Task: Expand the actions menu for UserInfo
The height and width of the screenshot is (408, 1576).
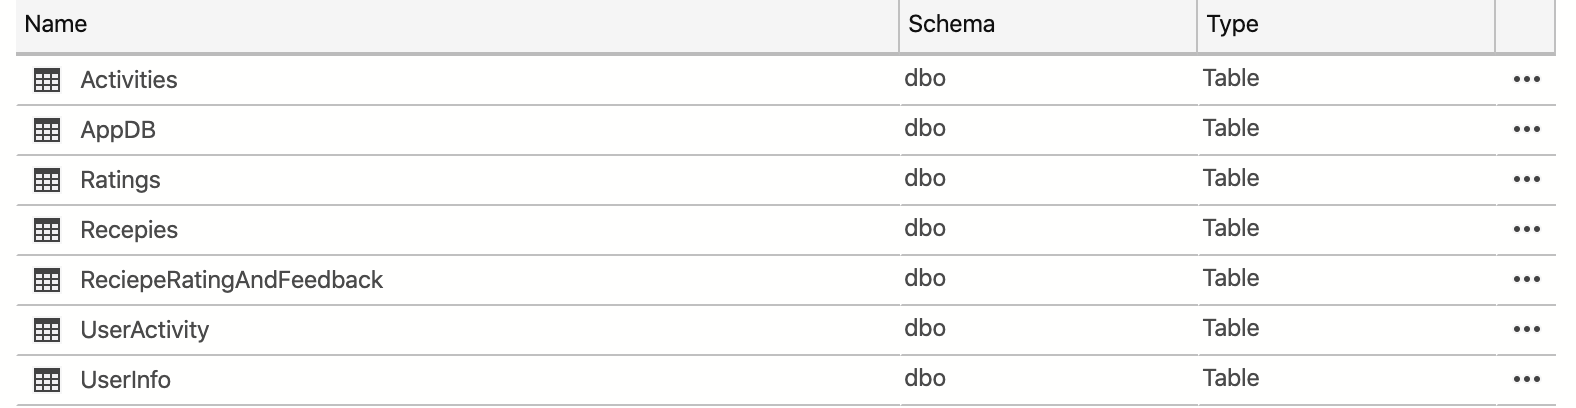Action: (1526, 380)
